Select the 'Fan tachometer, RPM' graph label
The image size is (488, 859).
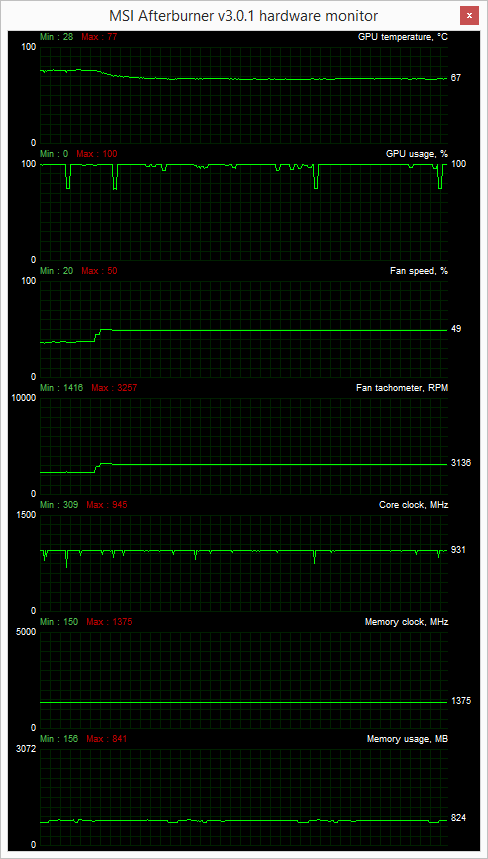(x=402, y=388)
